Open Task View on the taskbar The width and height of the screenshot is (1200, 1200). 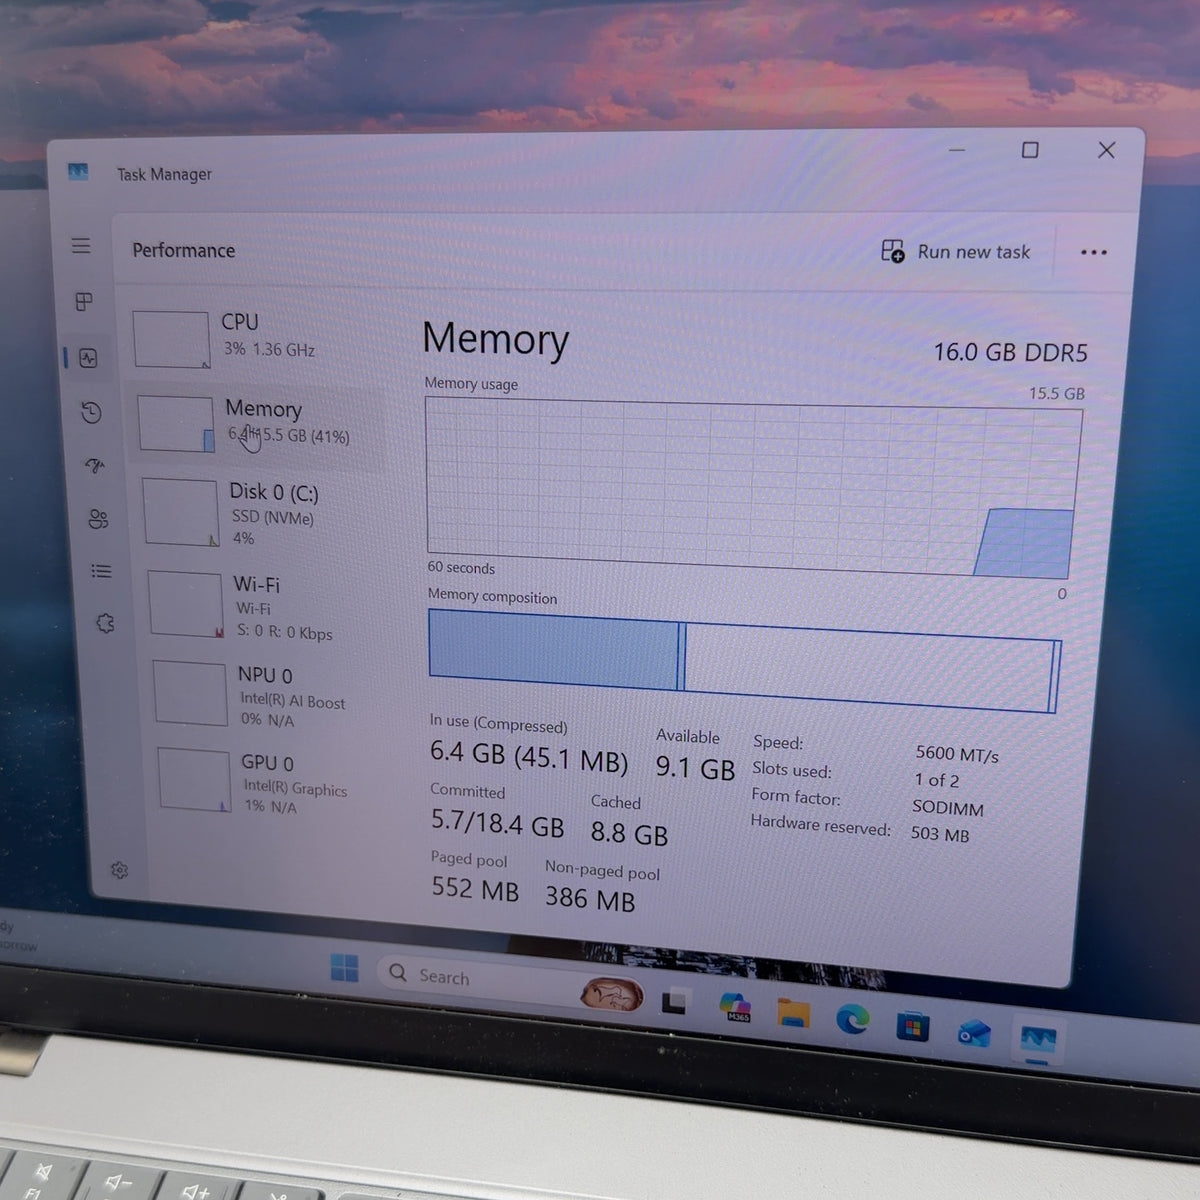click(x=674, y=1001)
